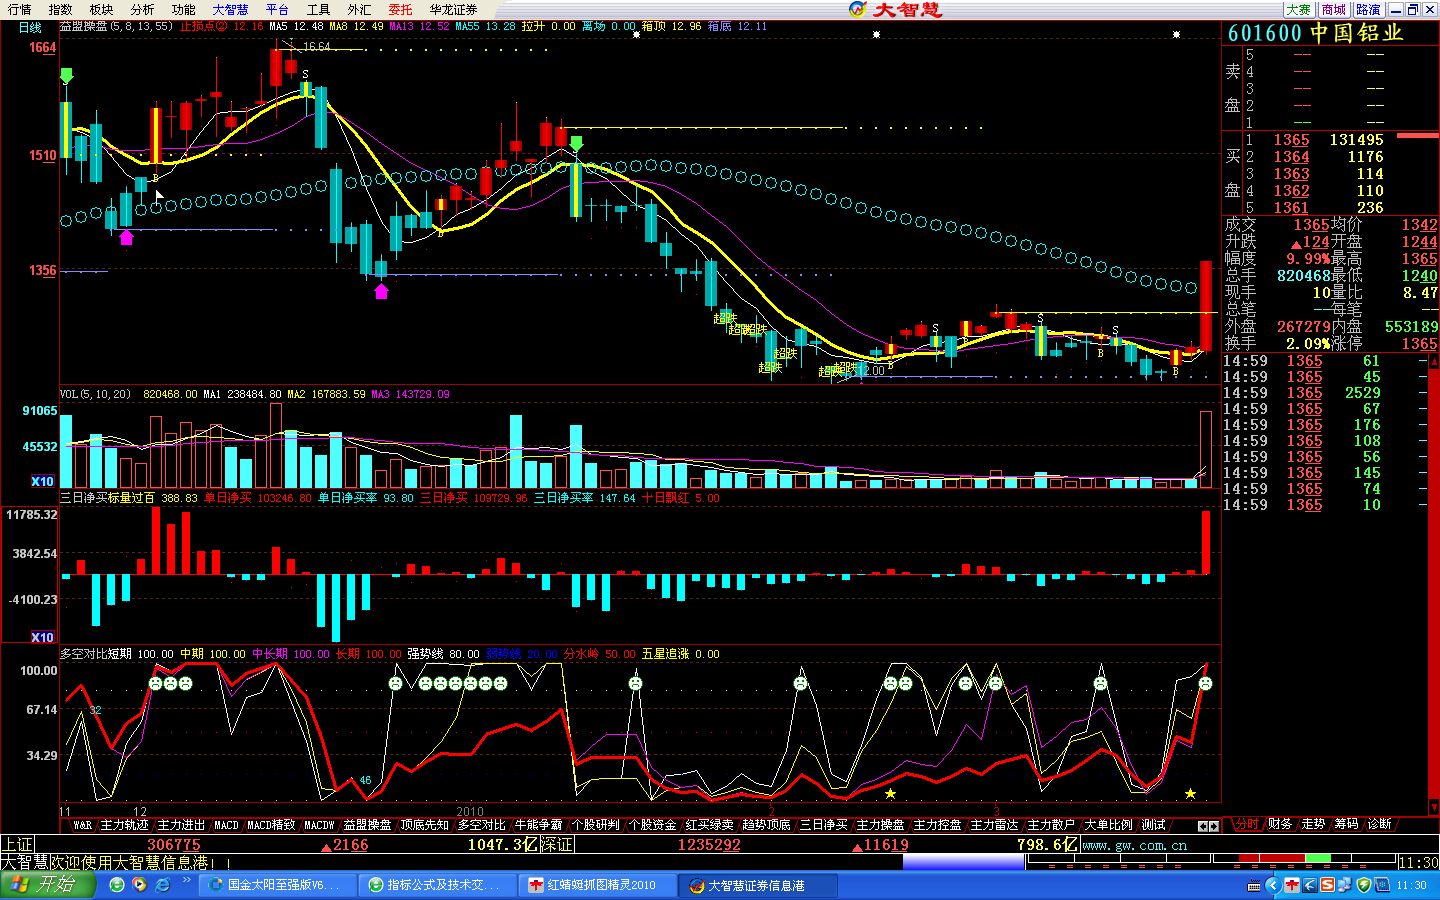Image resolution: width=1440 pixels, height=900 pixels.
Task: Click the system tray clock showing 11:30
Action: 1411,886
